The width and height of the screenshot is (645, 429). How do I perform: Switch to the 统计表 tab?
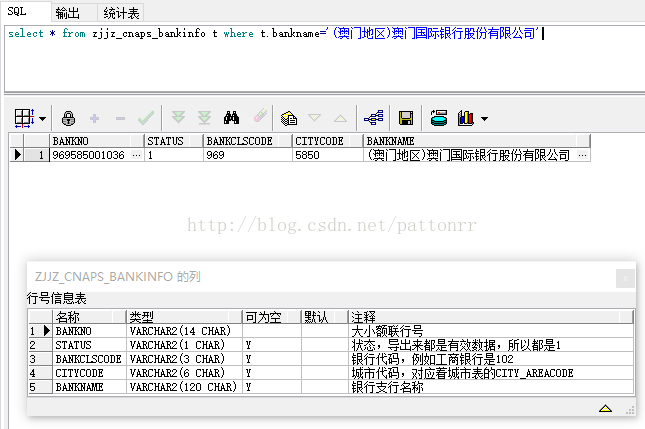pos(121,13)
